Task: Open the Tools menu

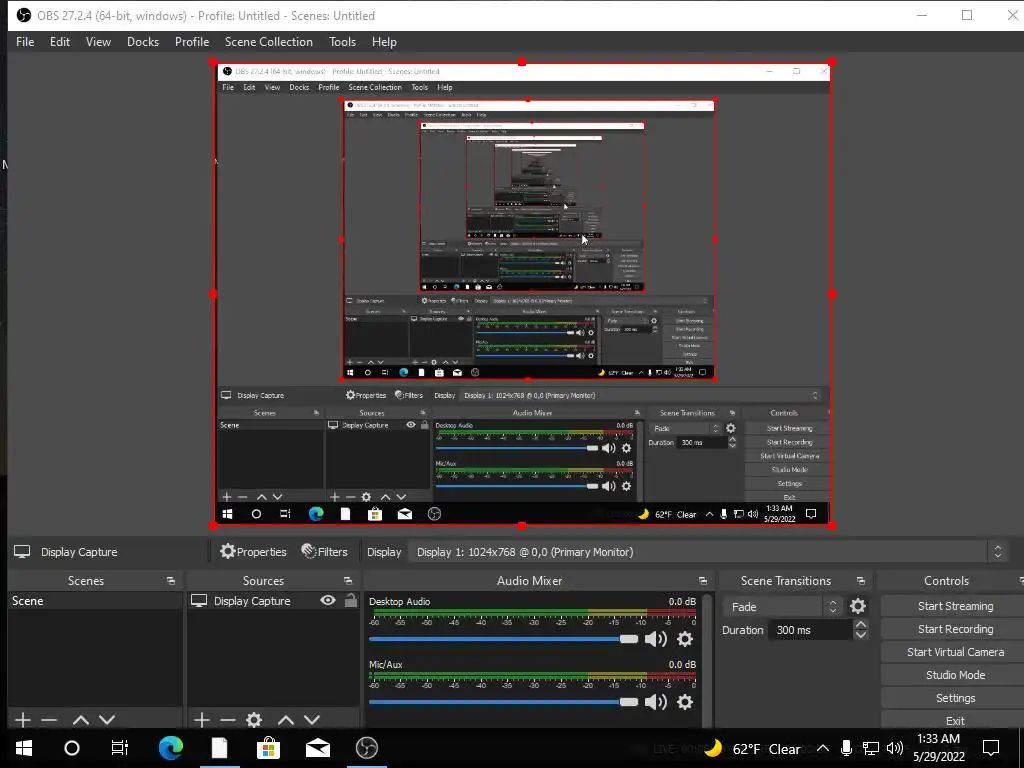Action: tap(342, 42)
